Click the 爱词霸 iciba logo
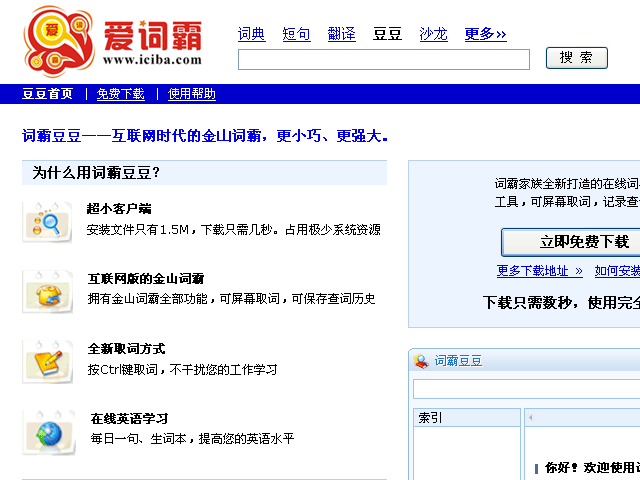The width and height of the screenshot is (640, 480). (x=113, y=41)
